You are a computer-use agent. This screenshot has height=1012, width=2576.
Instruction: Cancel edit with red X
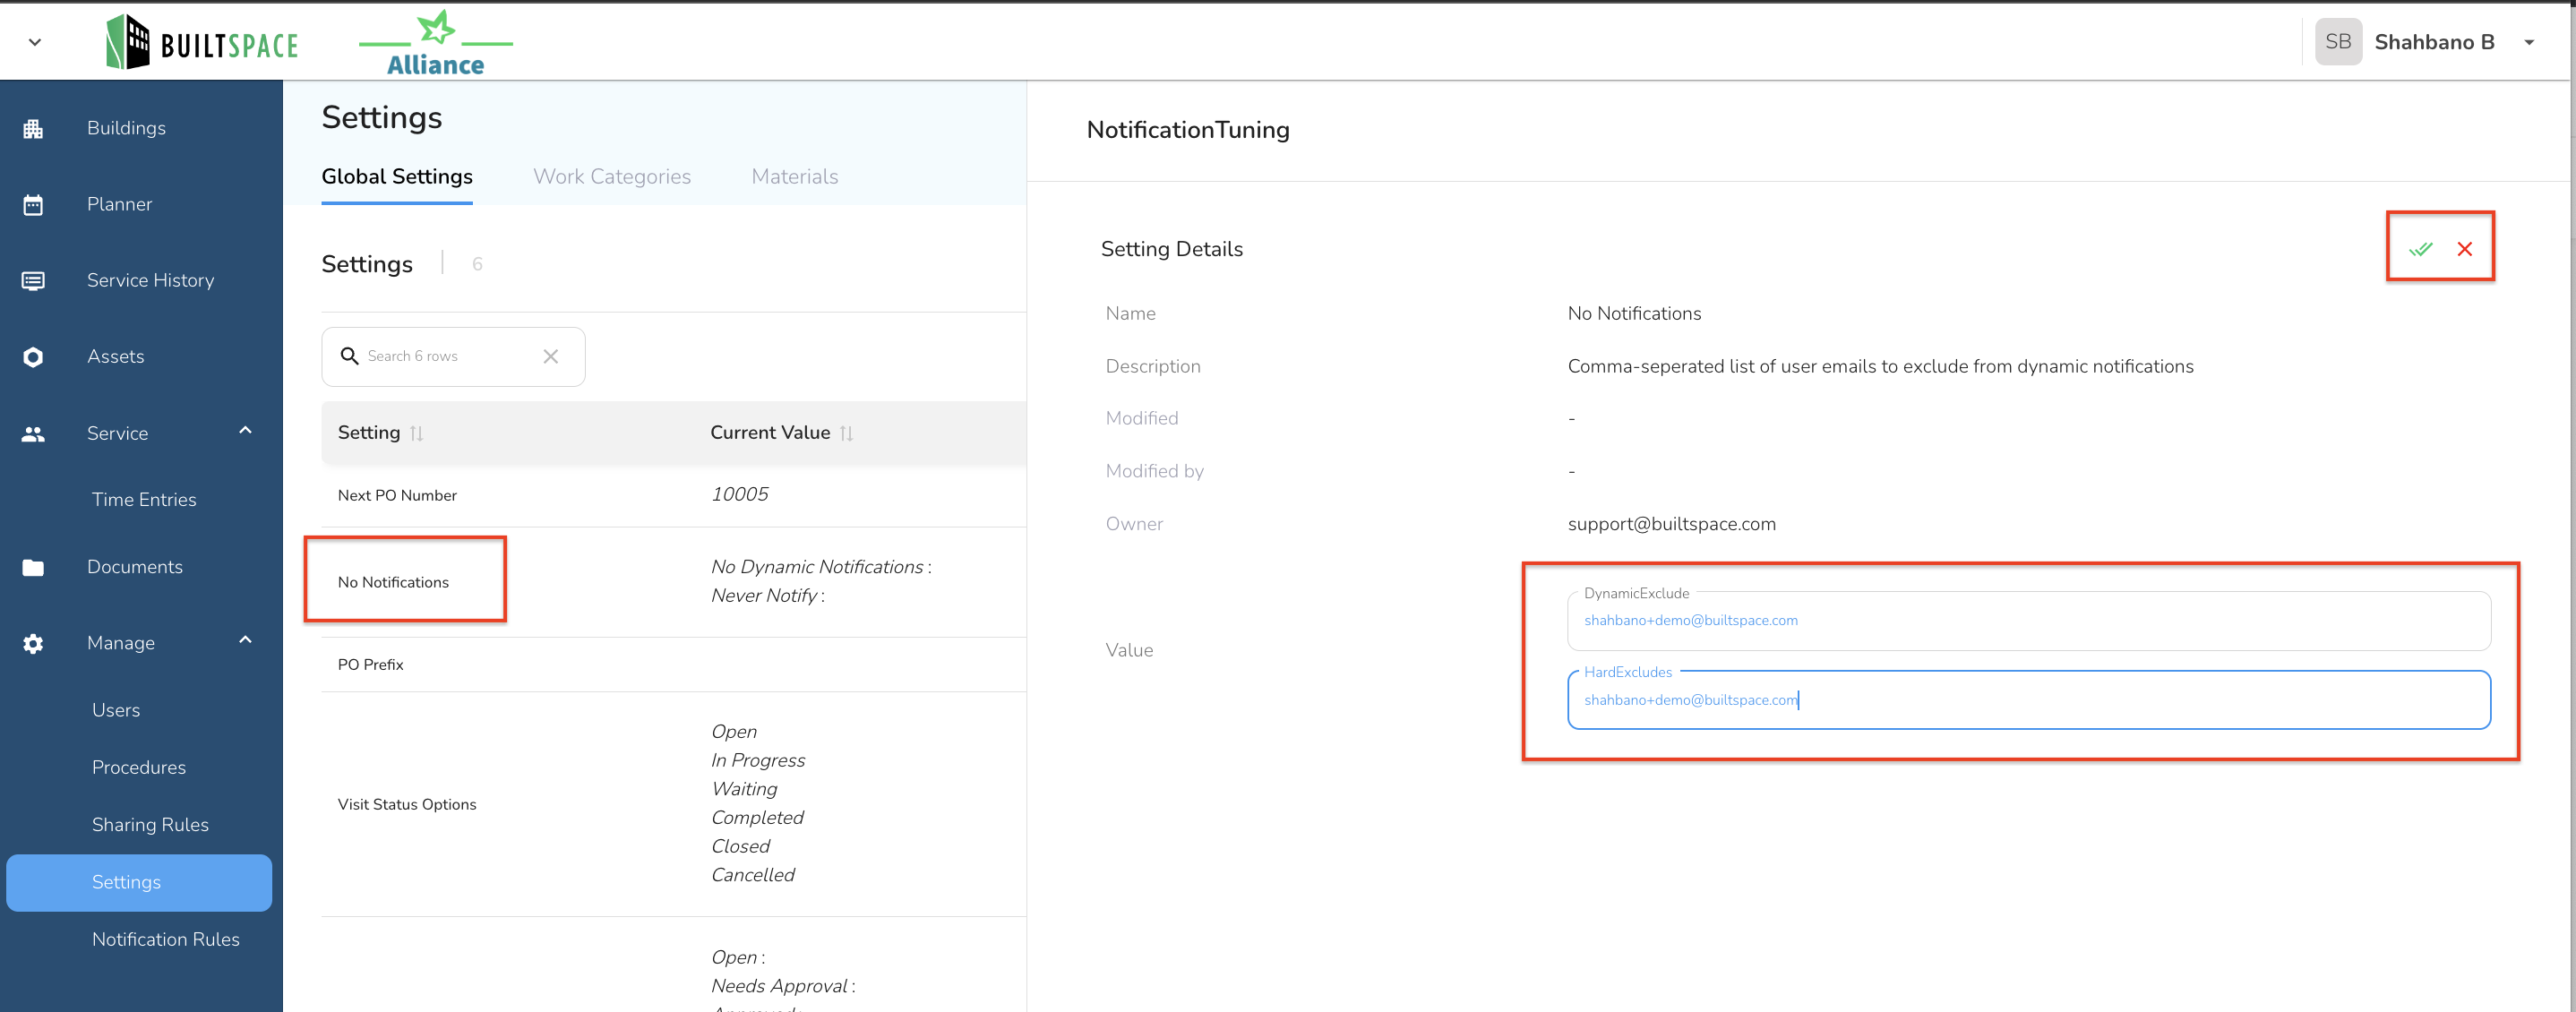2465,249
